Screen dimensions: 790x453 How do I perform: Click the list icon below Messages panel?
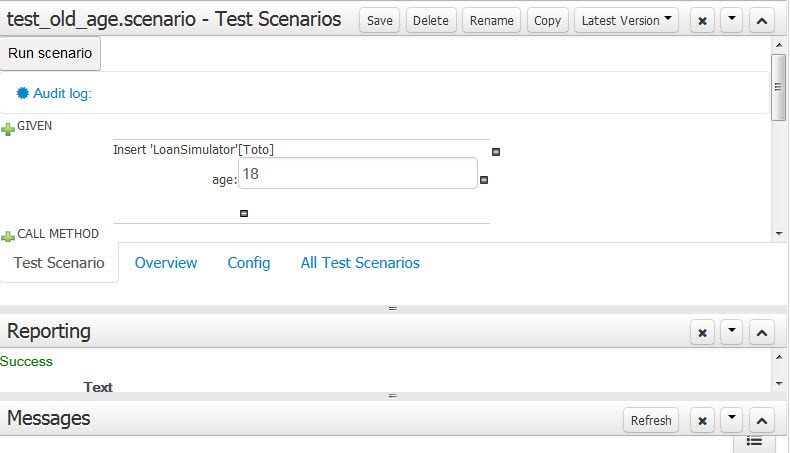tap(756, 440)
